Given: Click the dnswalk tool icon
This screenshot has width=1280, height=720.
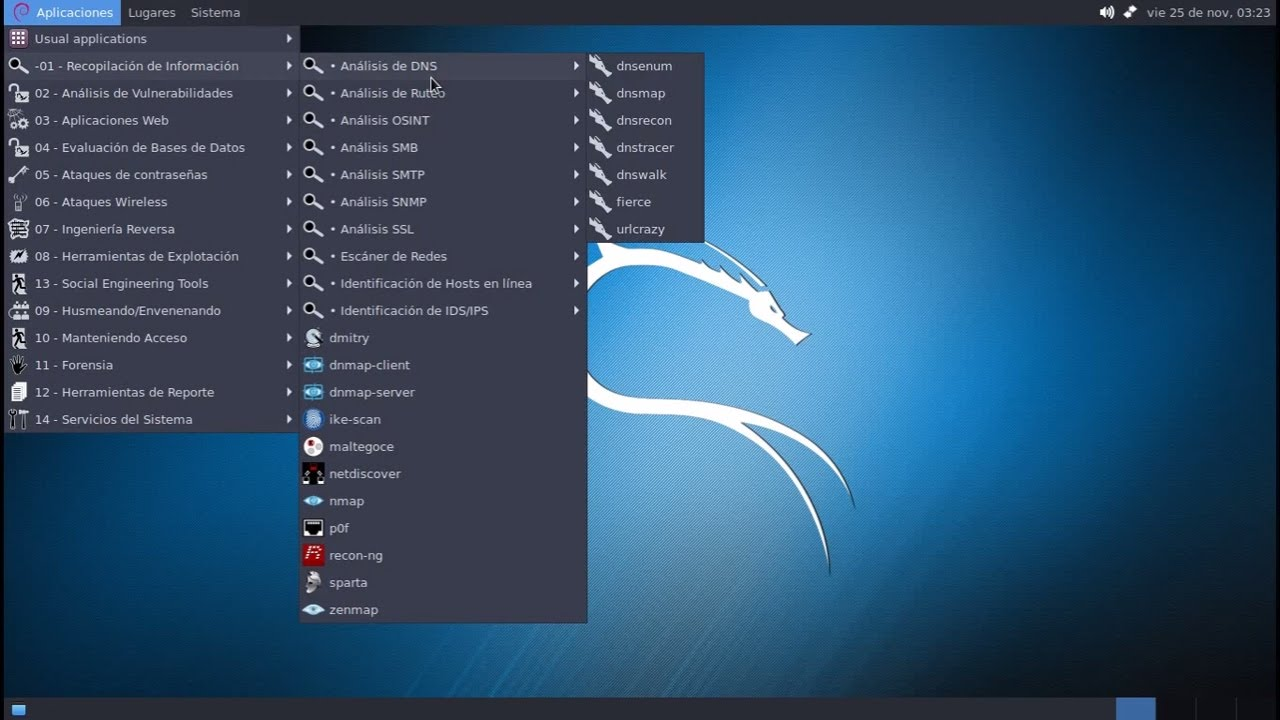Looking at the screenshot, I should (600, 175).
